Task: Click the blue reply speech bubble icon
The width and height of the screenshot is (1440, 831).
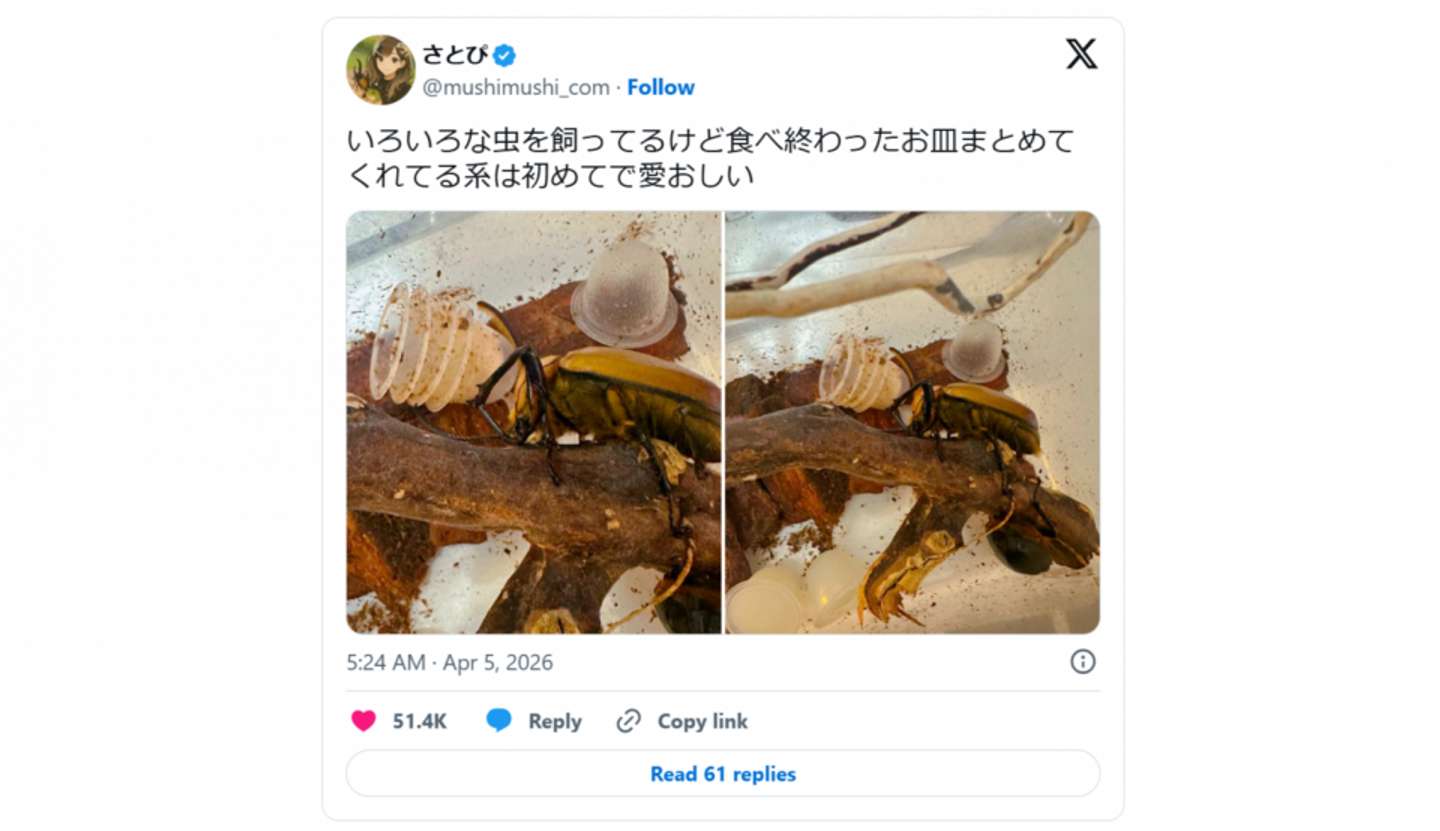Action: coord(498,721)
